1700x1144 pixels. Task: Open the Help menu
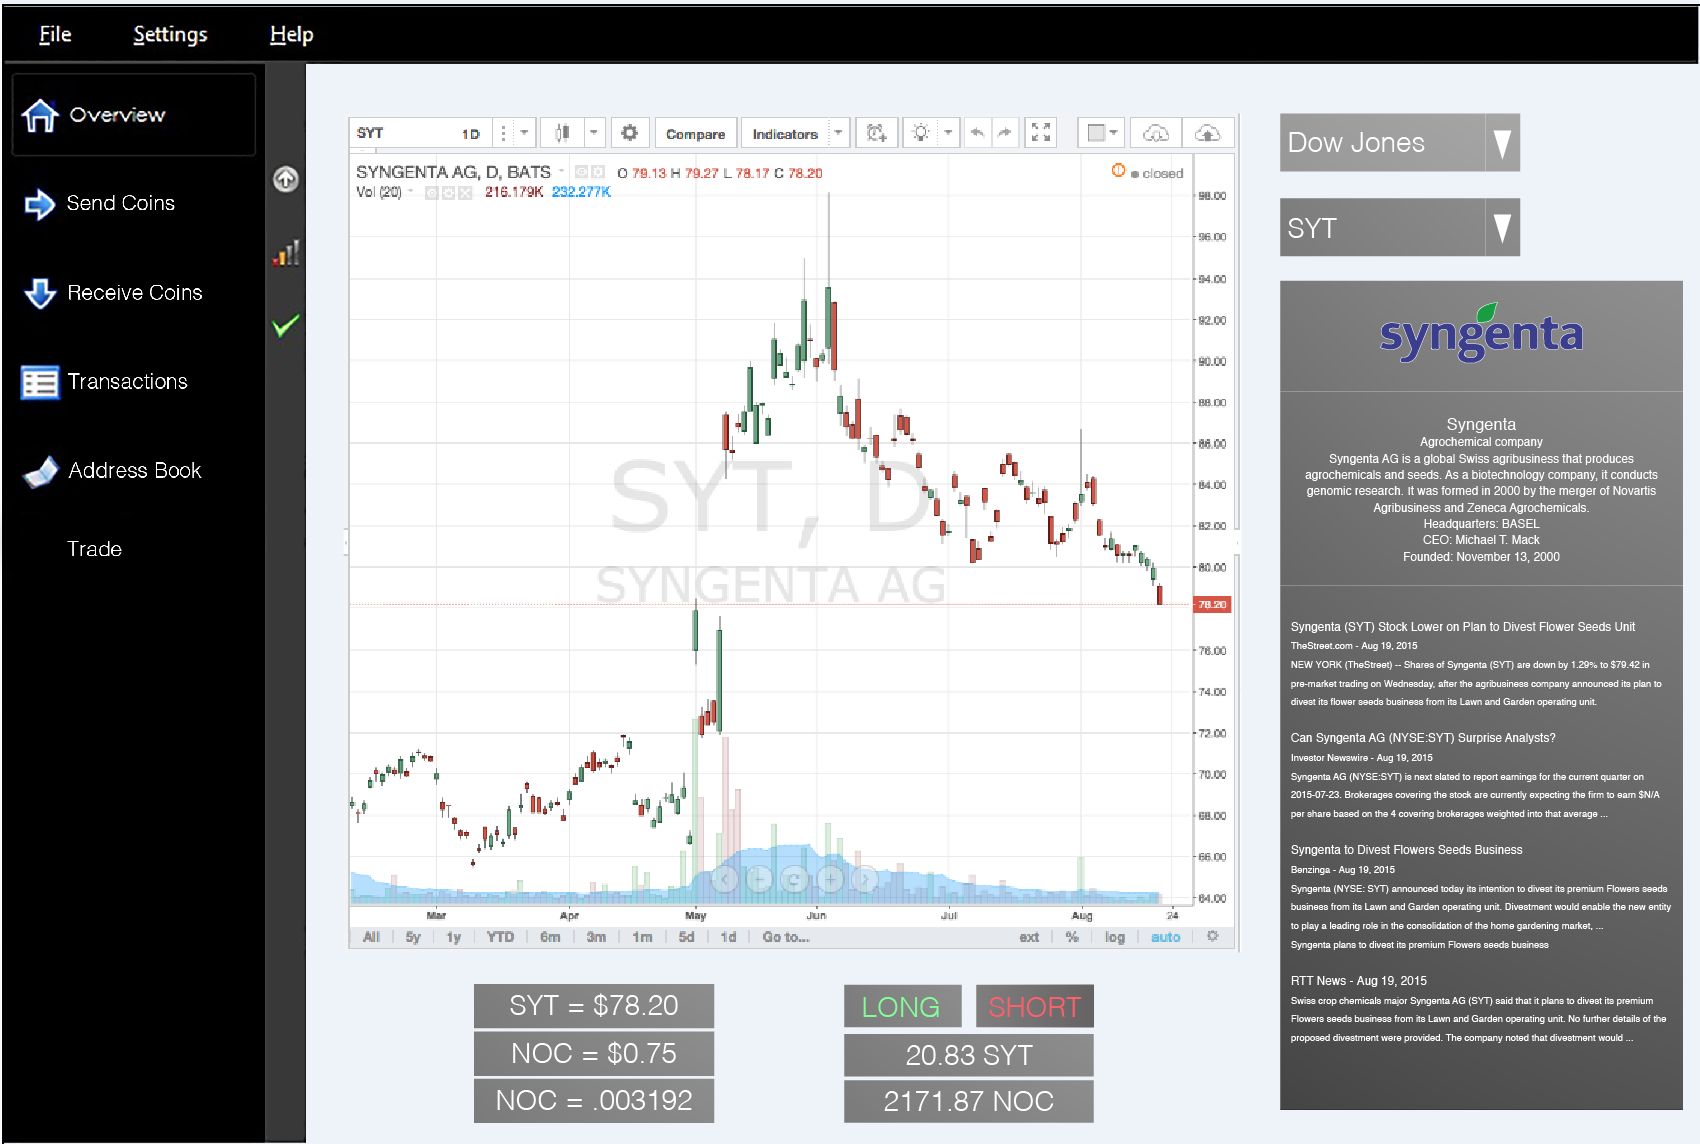coord(291,34)
